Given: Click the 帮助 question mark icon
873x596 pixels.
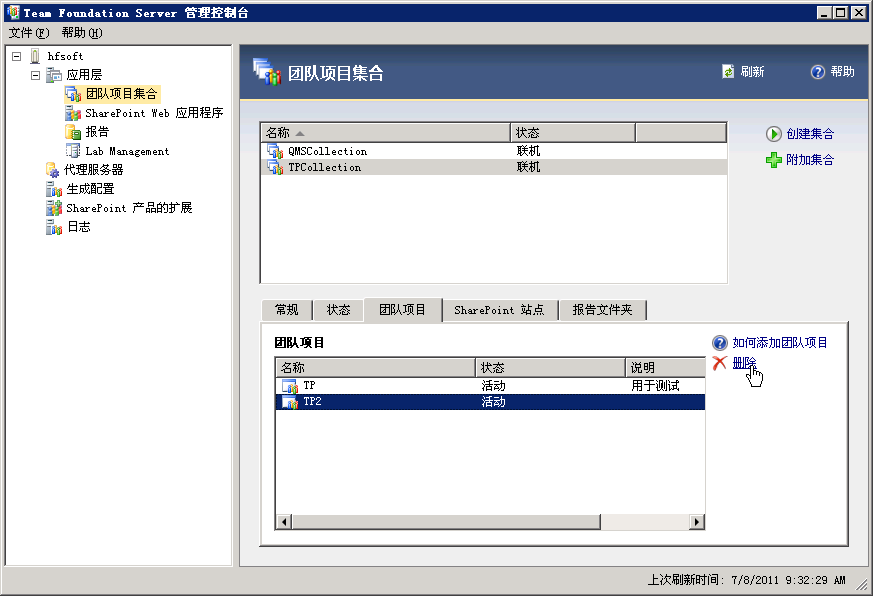Looking at the screenshot, I should pyautogui.click(x=817, y=72).
